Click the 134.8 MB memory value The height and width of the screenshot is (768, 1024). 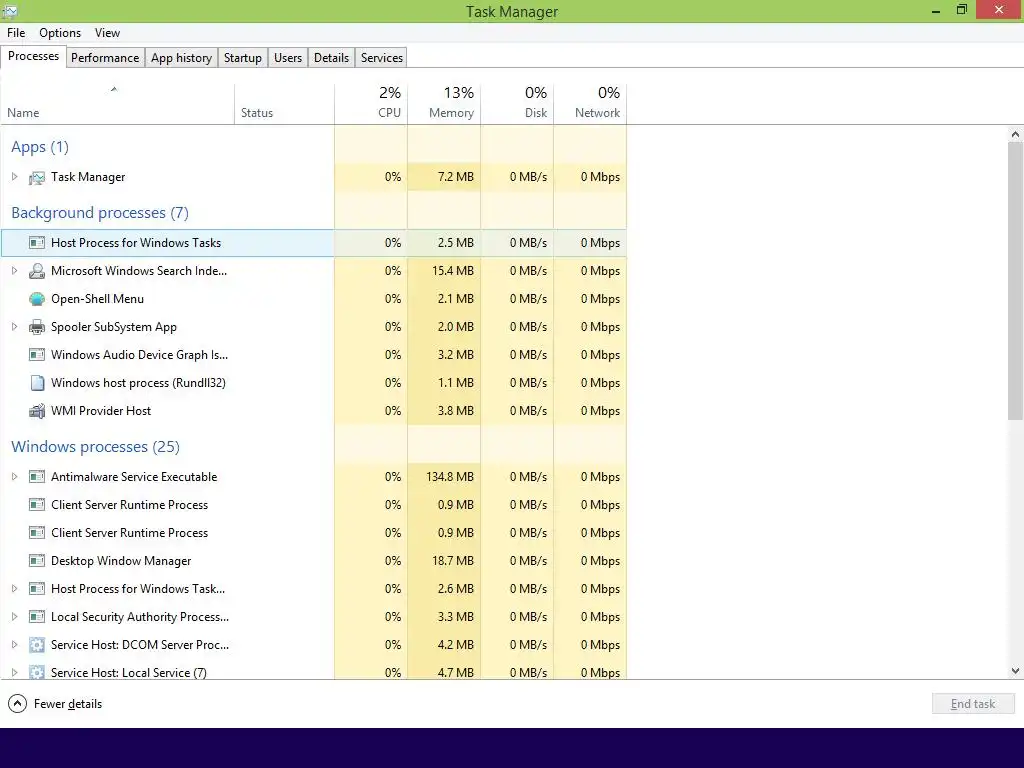450,477
